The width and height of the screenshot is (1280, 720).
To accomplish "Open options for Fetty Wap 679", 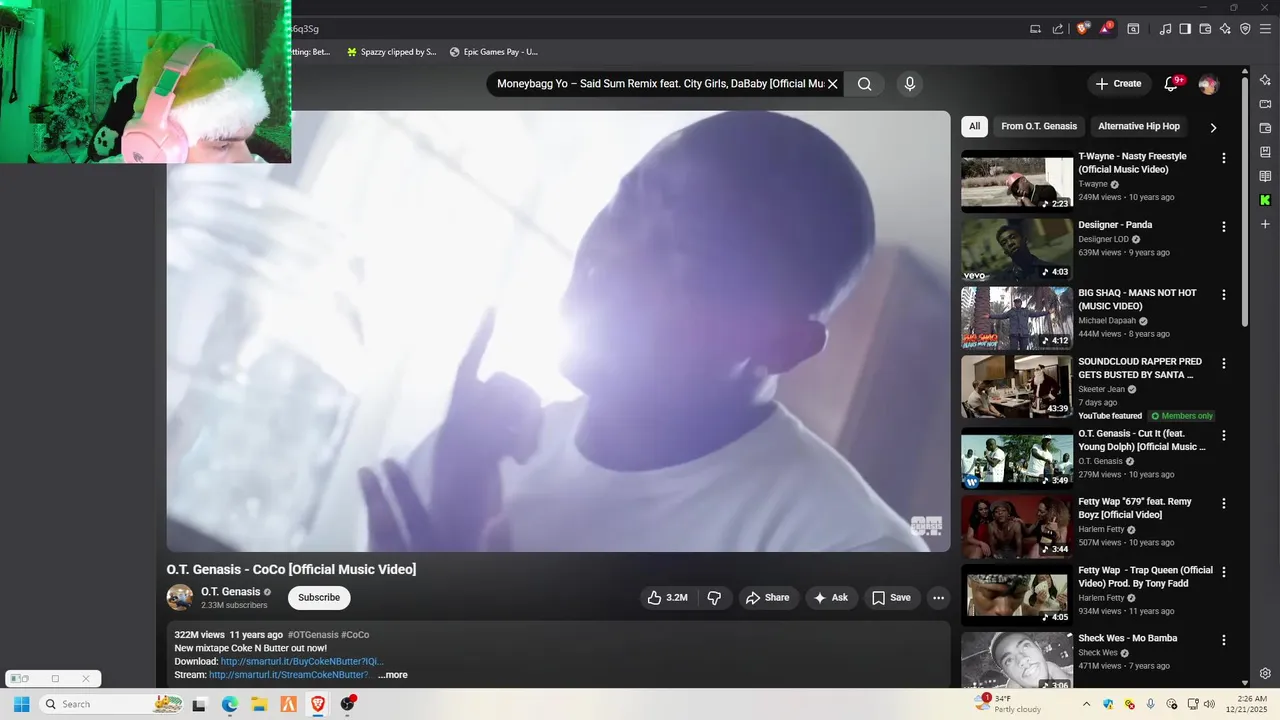I will [1223, 503].
